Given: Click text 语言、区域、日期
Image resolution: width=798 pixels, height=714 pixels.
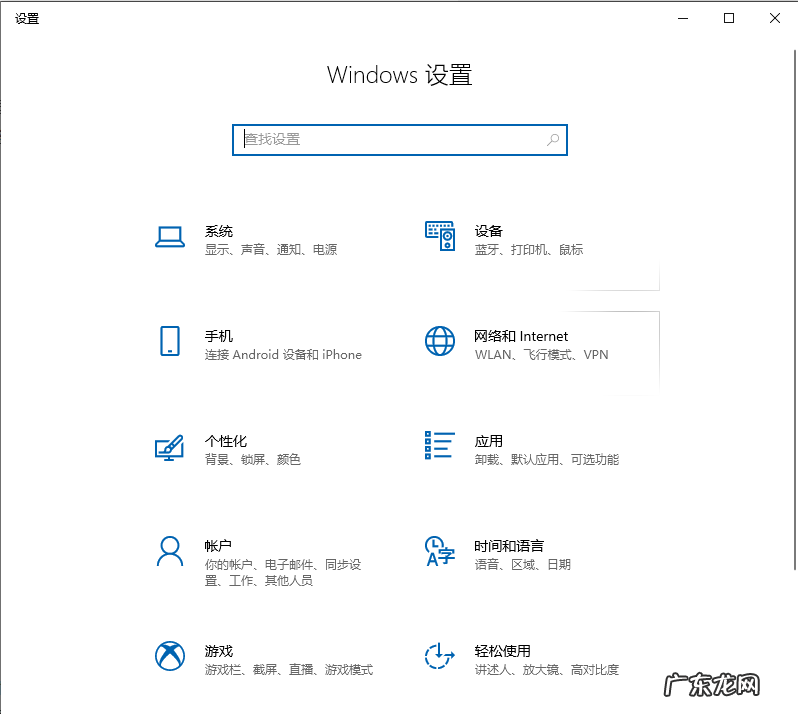Looking at the screenshot, I should point(523,564).
